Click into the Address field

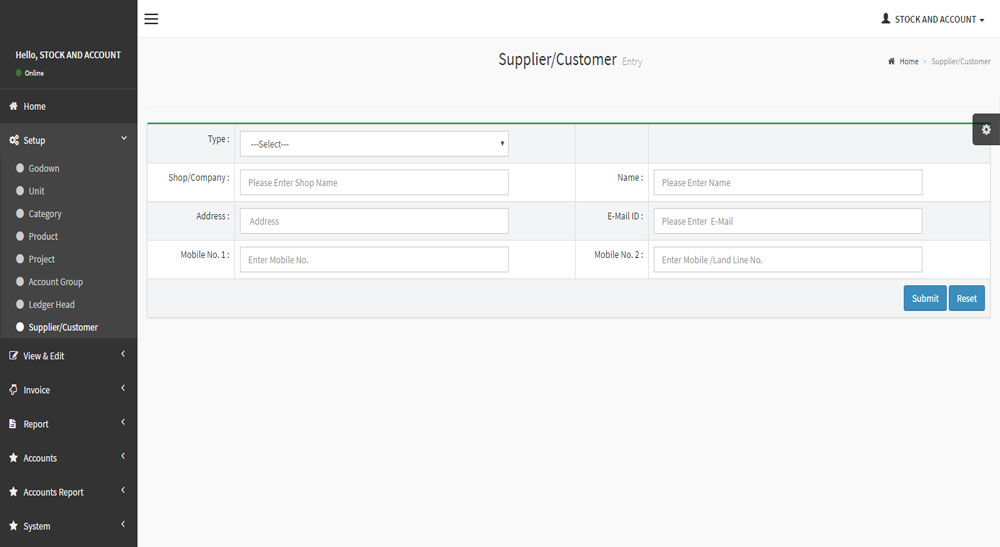point(374,221)
